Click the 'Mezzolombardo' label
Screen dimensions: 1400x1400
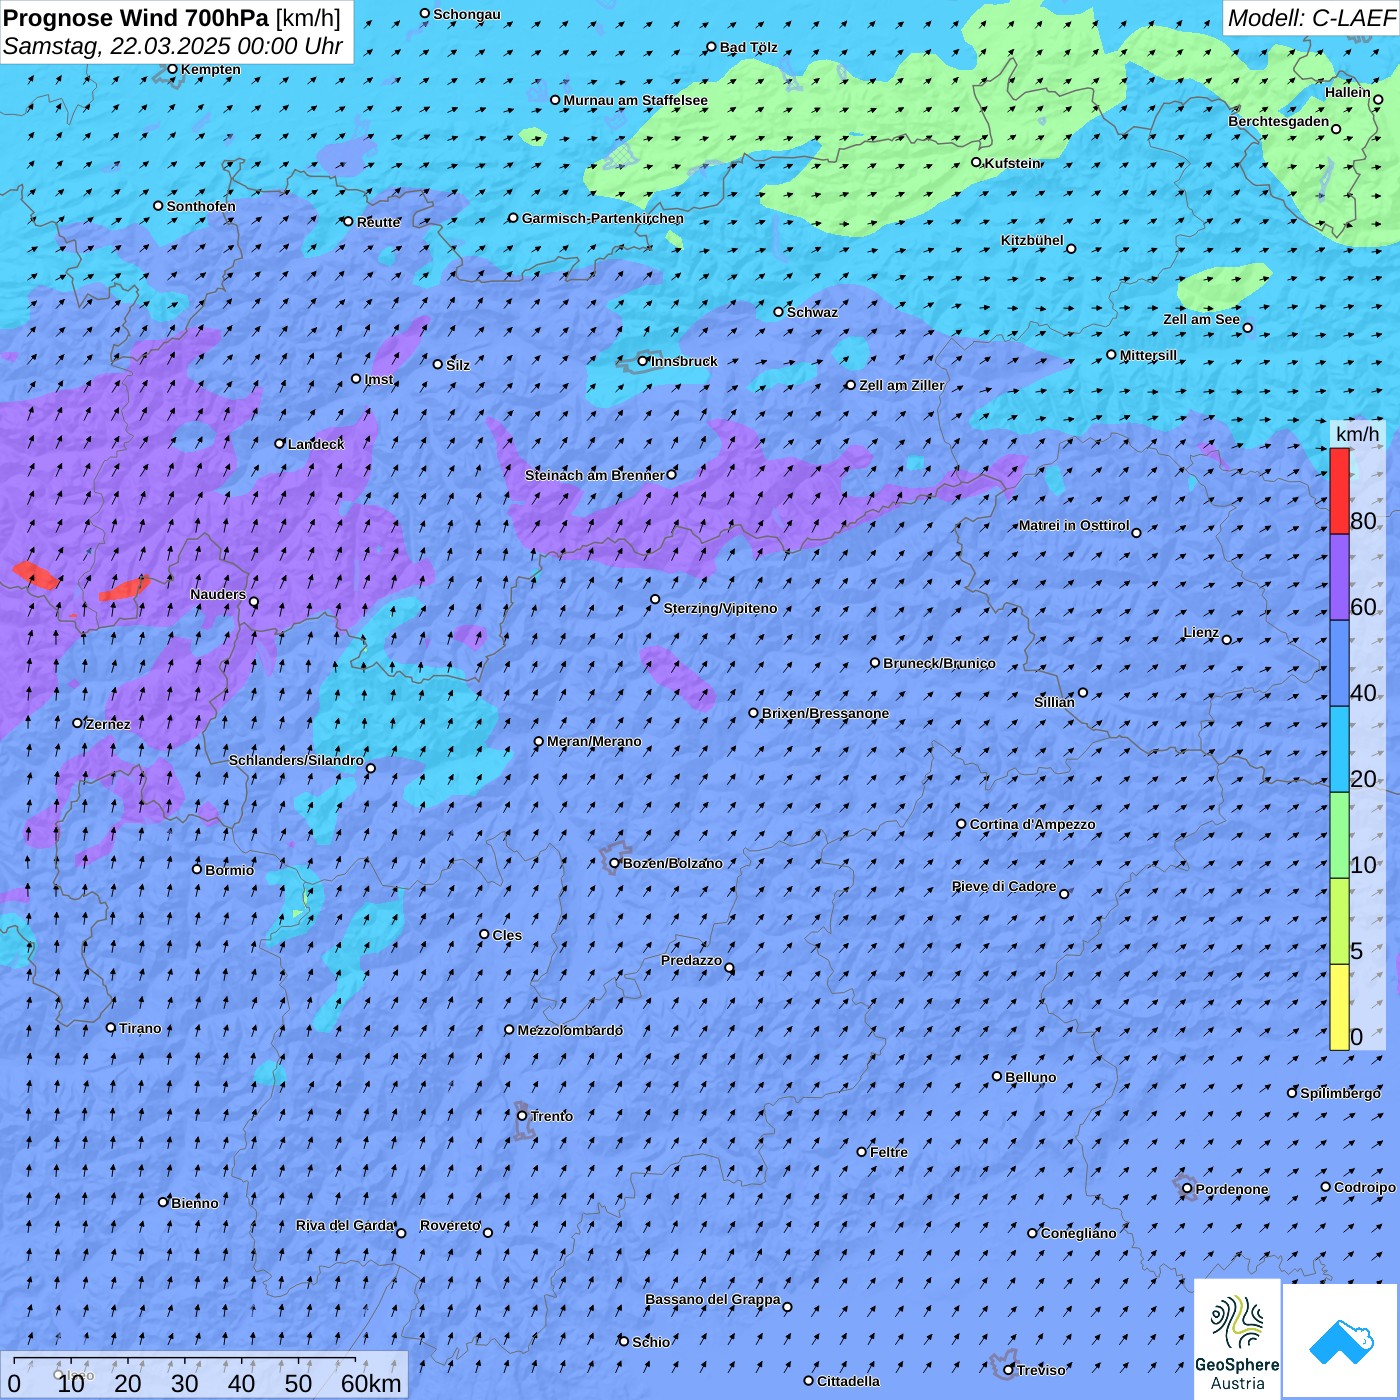click(570, 1030)
